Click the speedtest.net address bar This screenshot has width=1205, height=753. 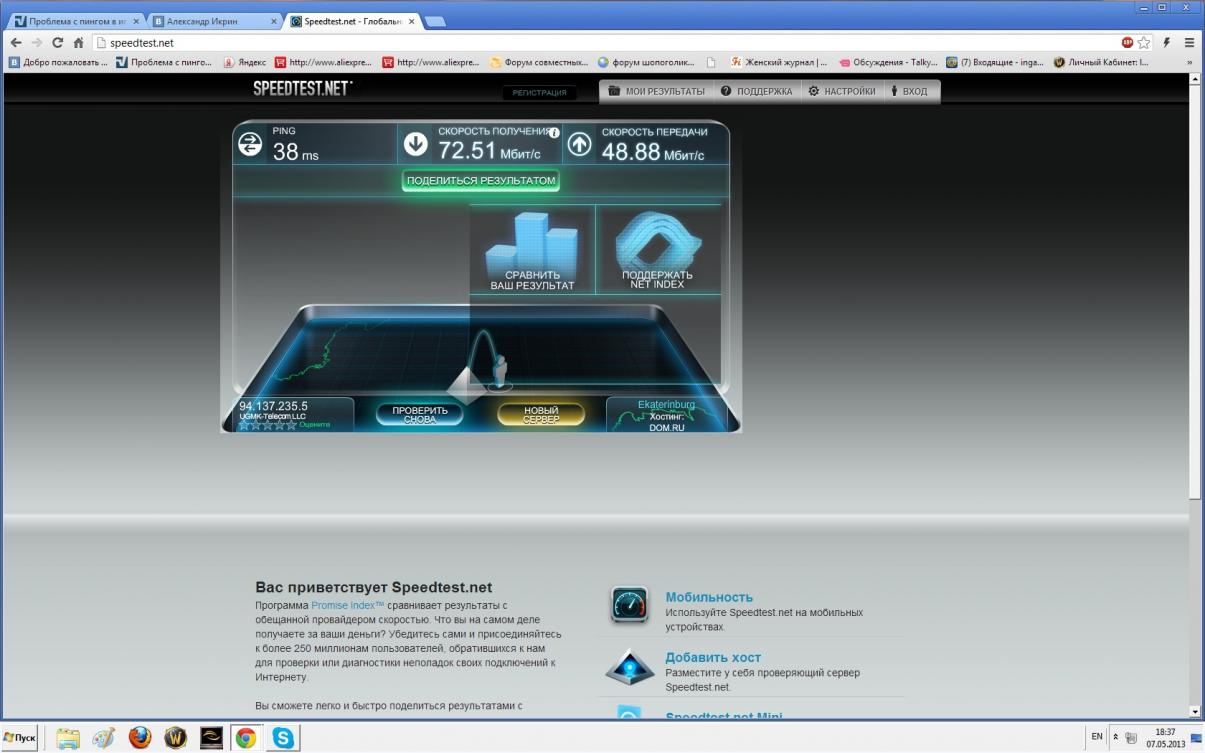pyautogui.click(x=600, y=43)
